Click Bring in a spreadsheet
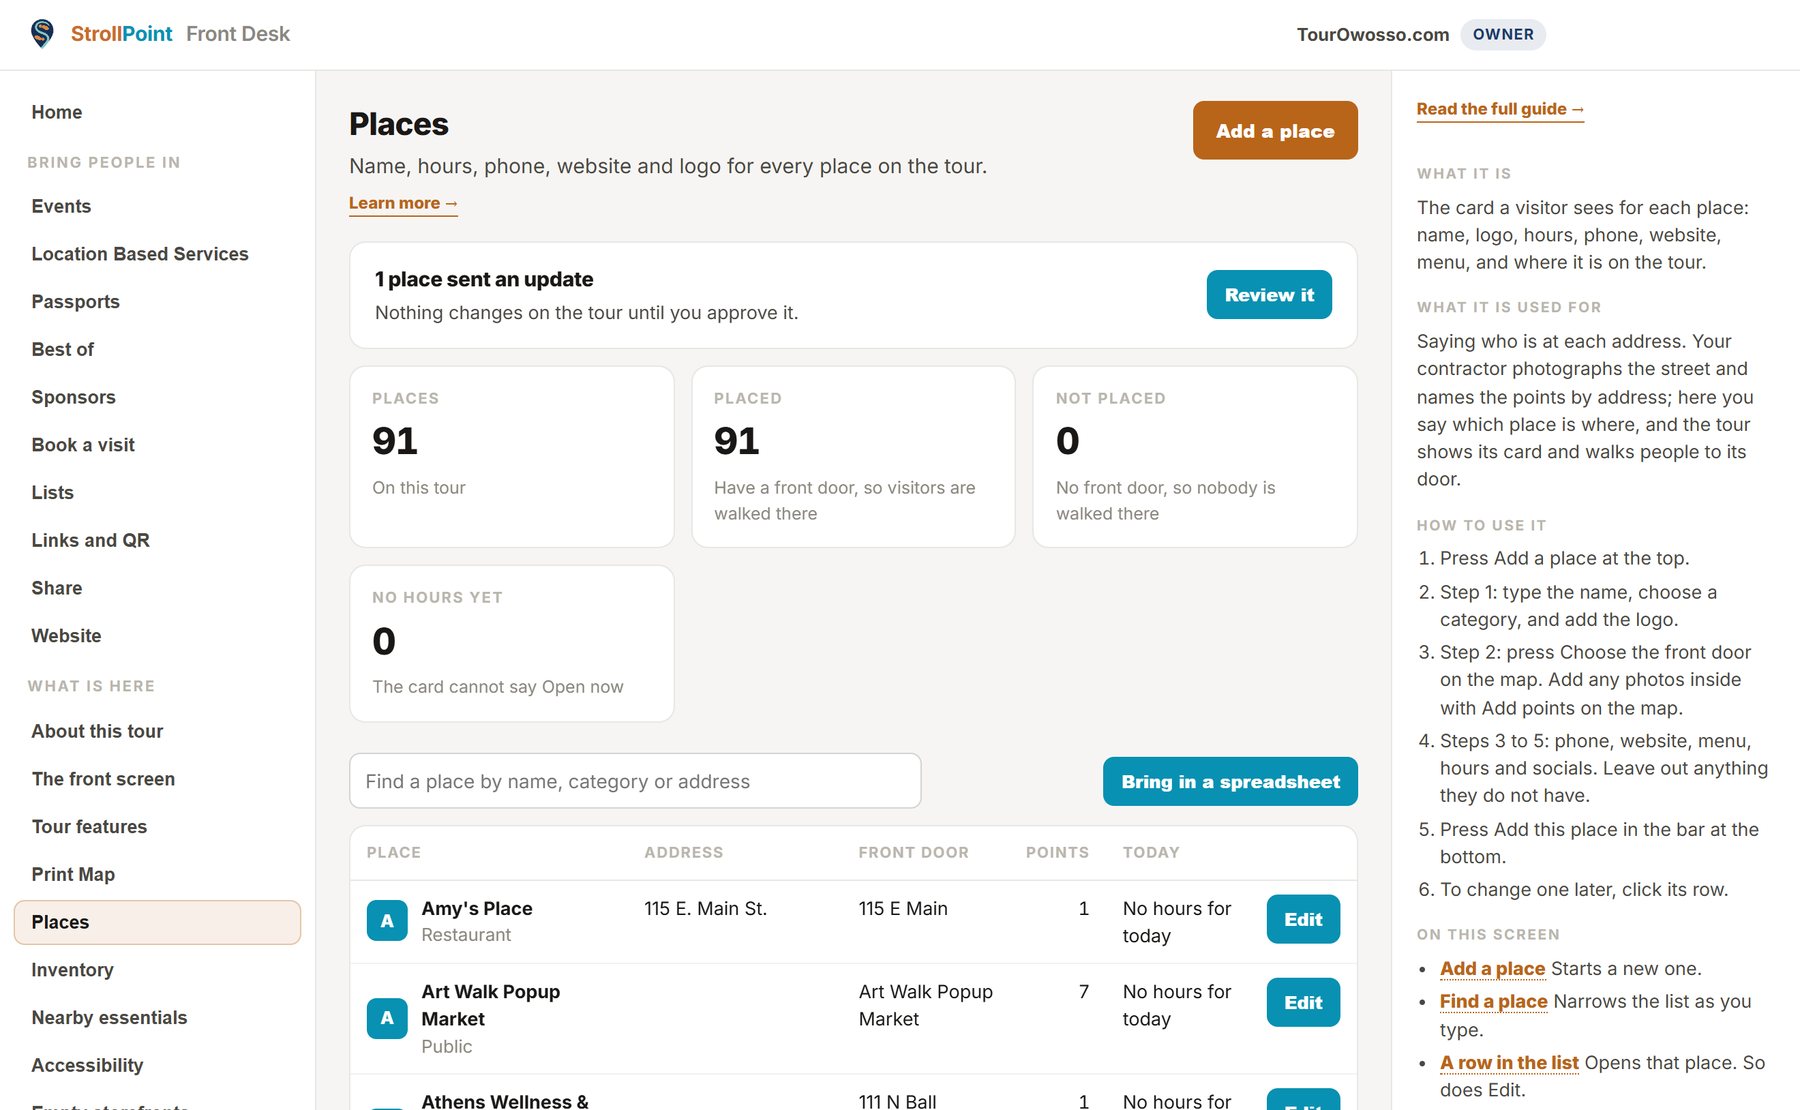The height and width of the screenshot is (1110, 1800). pyautogui.click(x=1230, y=781)
